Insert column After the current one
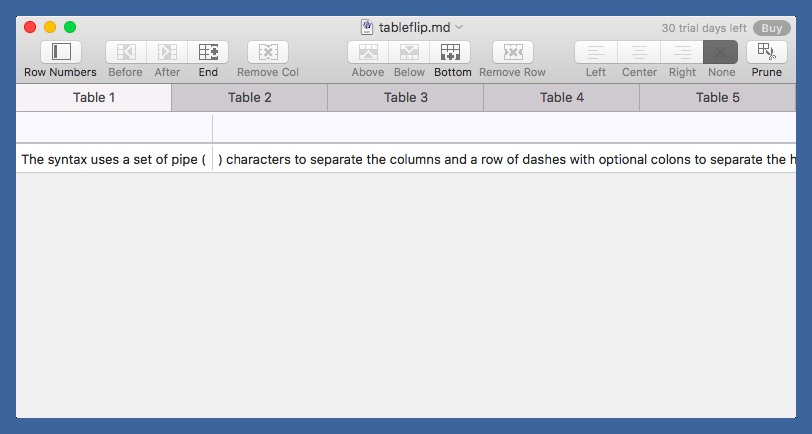 pyautogui.click(x=167, y=52)
